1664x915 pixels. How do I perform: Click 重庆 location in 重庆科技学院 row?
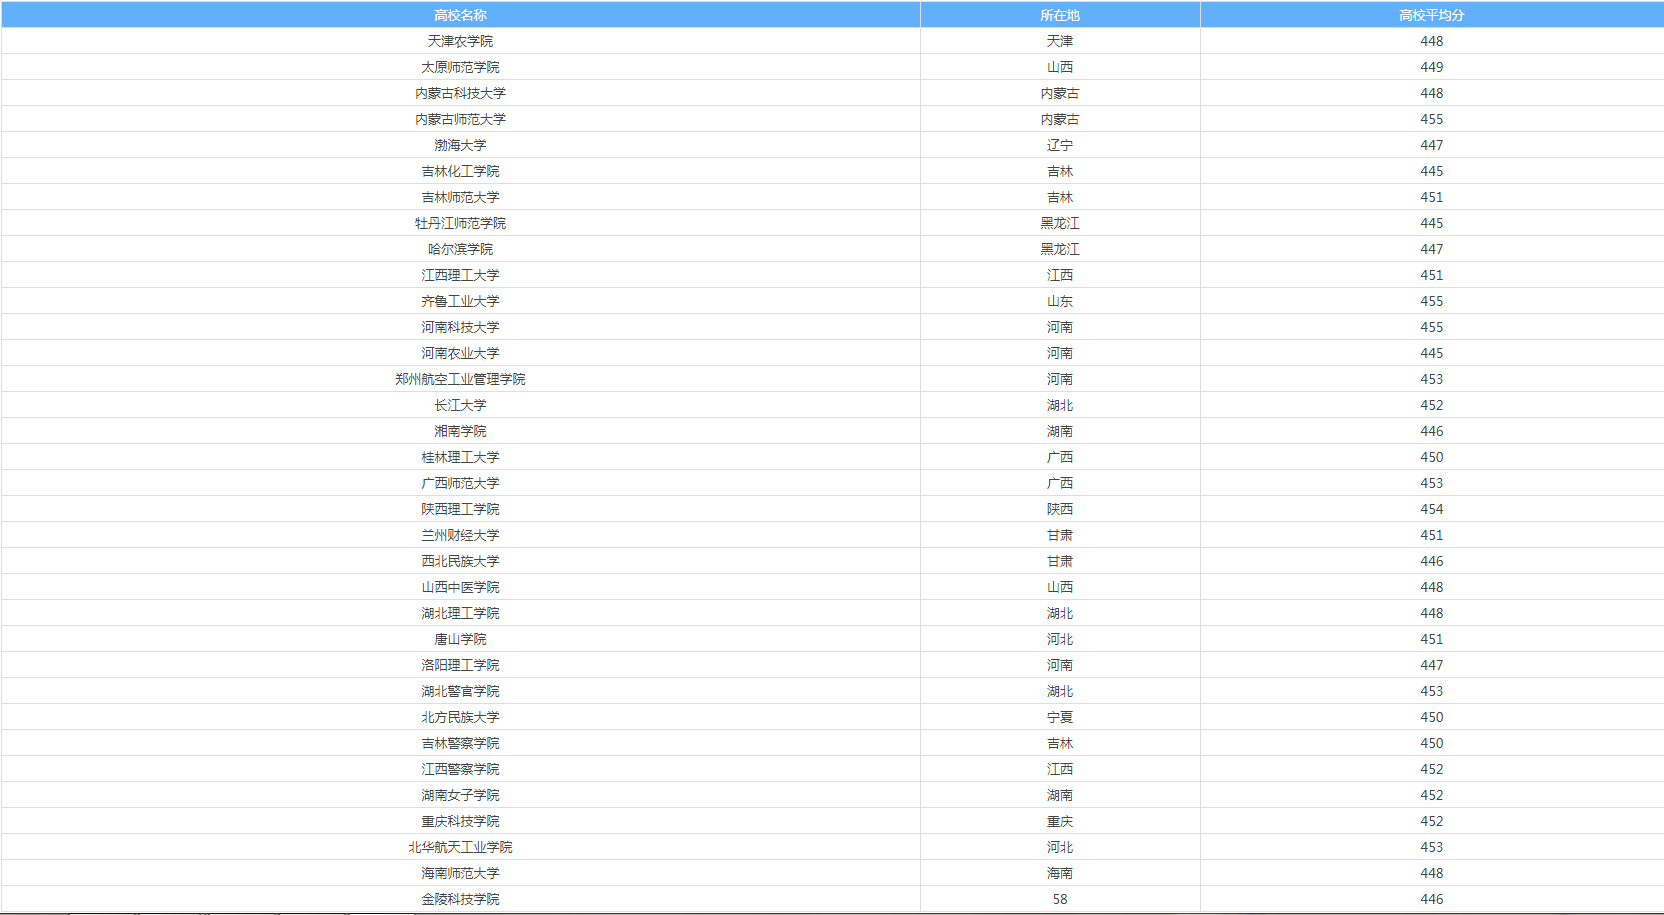coord(1060,821)
